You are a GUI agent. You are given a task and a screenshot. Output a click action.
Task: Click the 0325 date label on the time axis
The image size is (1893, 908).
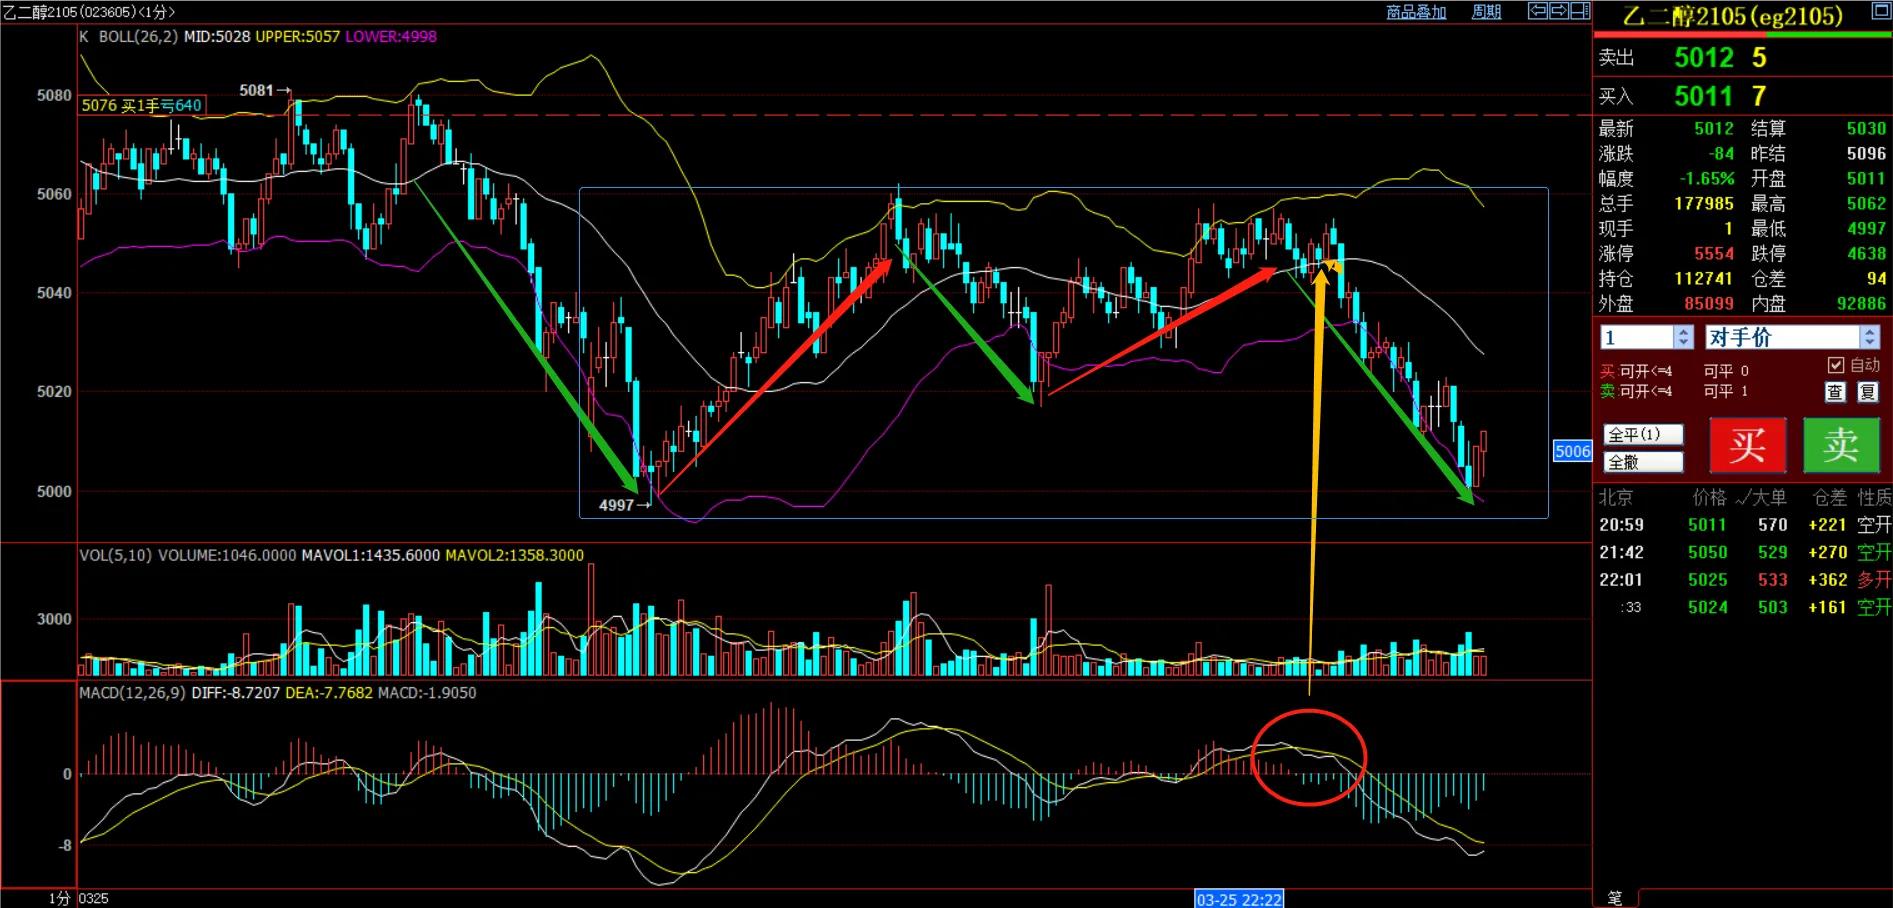click(93, 899)
